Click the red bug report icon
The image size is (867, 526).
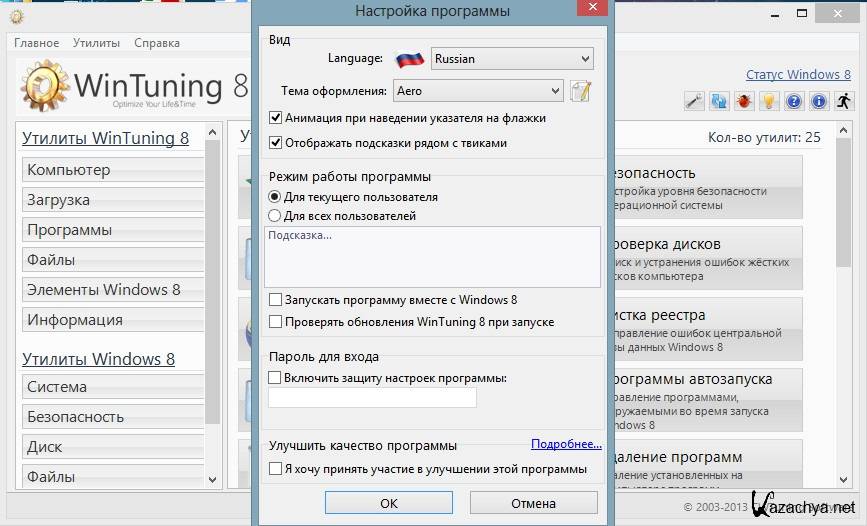744,101
